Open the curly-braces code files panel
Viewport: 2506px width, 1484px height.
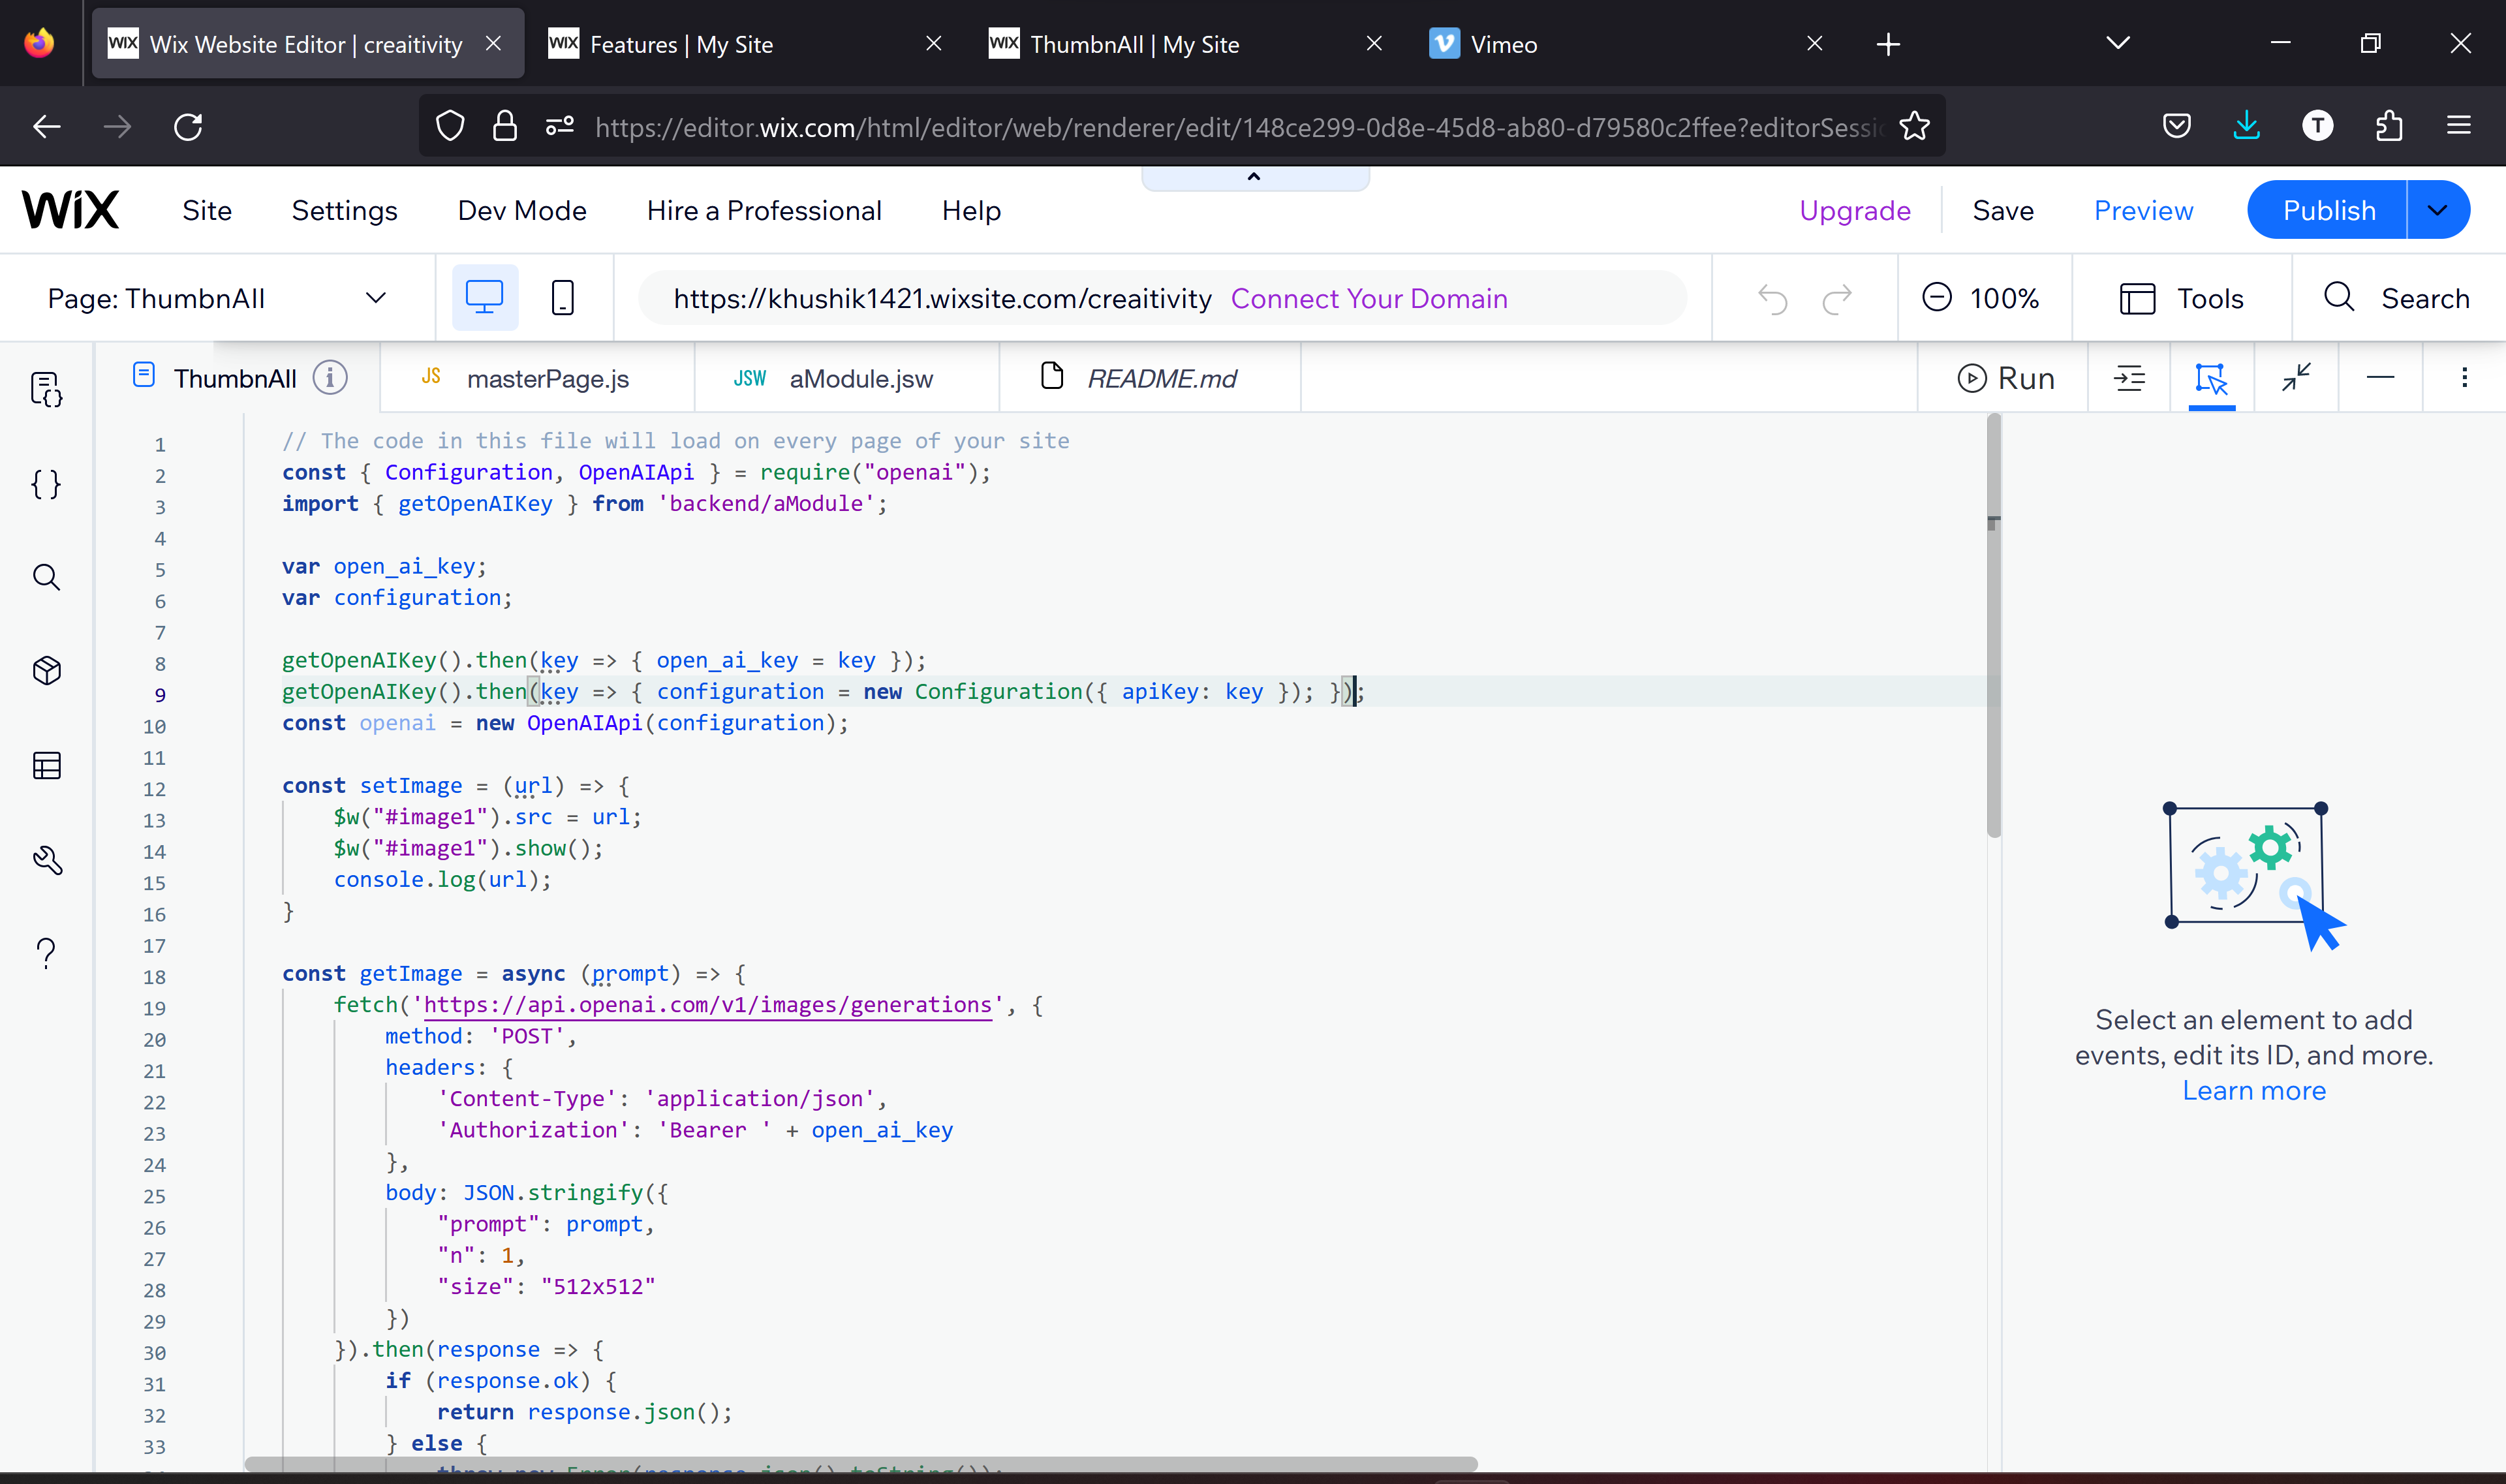pyautogui.click(x=46, y=484)
